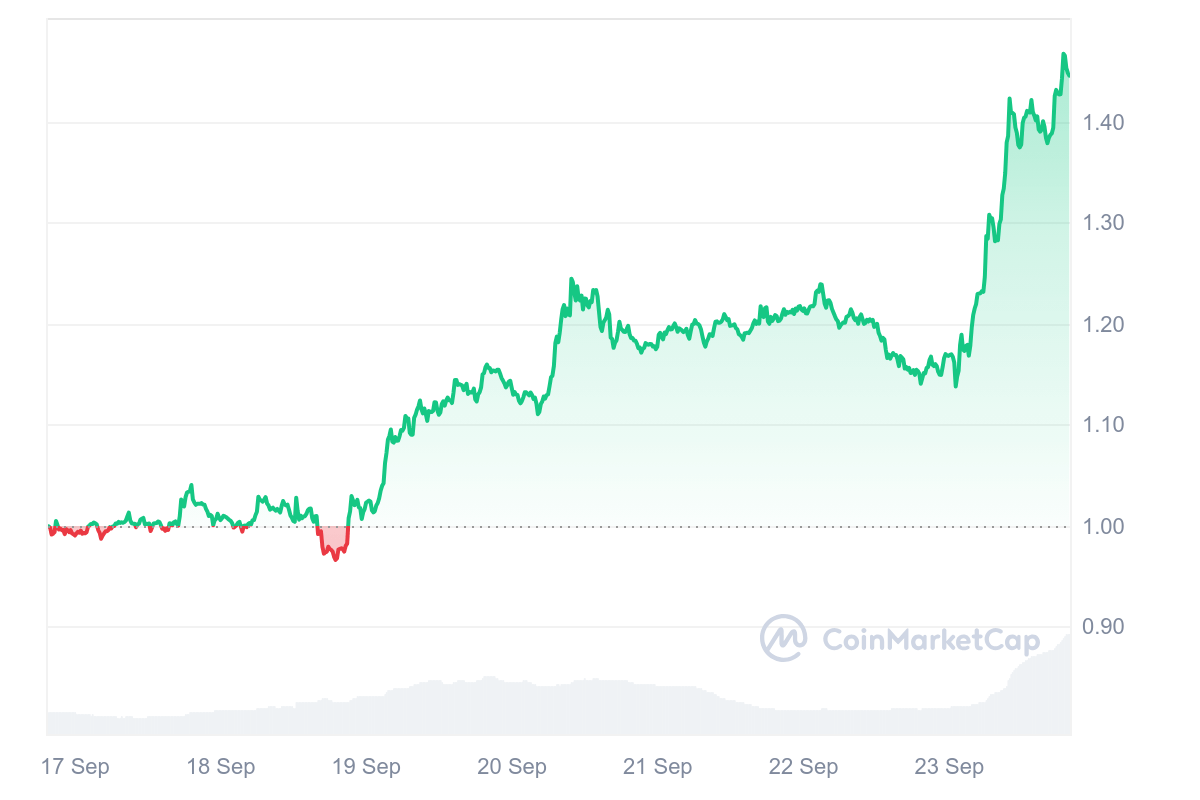Click the 20 Sep axis label
1200x800 pixels.
coord(512,767)
